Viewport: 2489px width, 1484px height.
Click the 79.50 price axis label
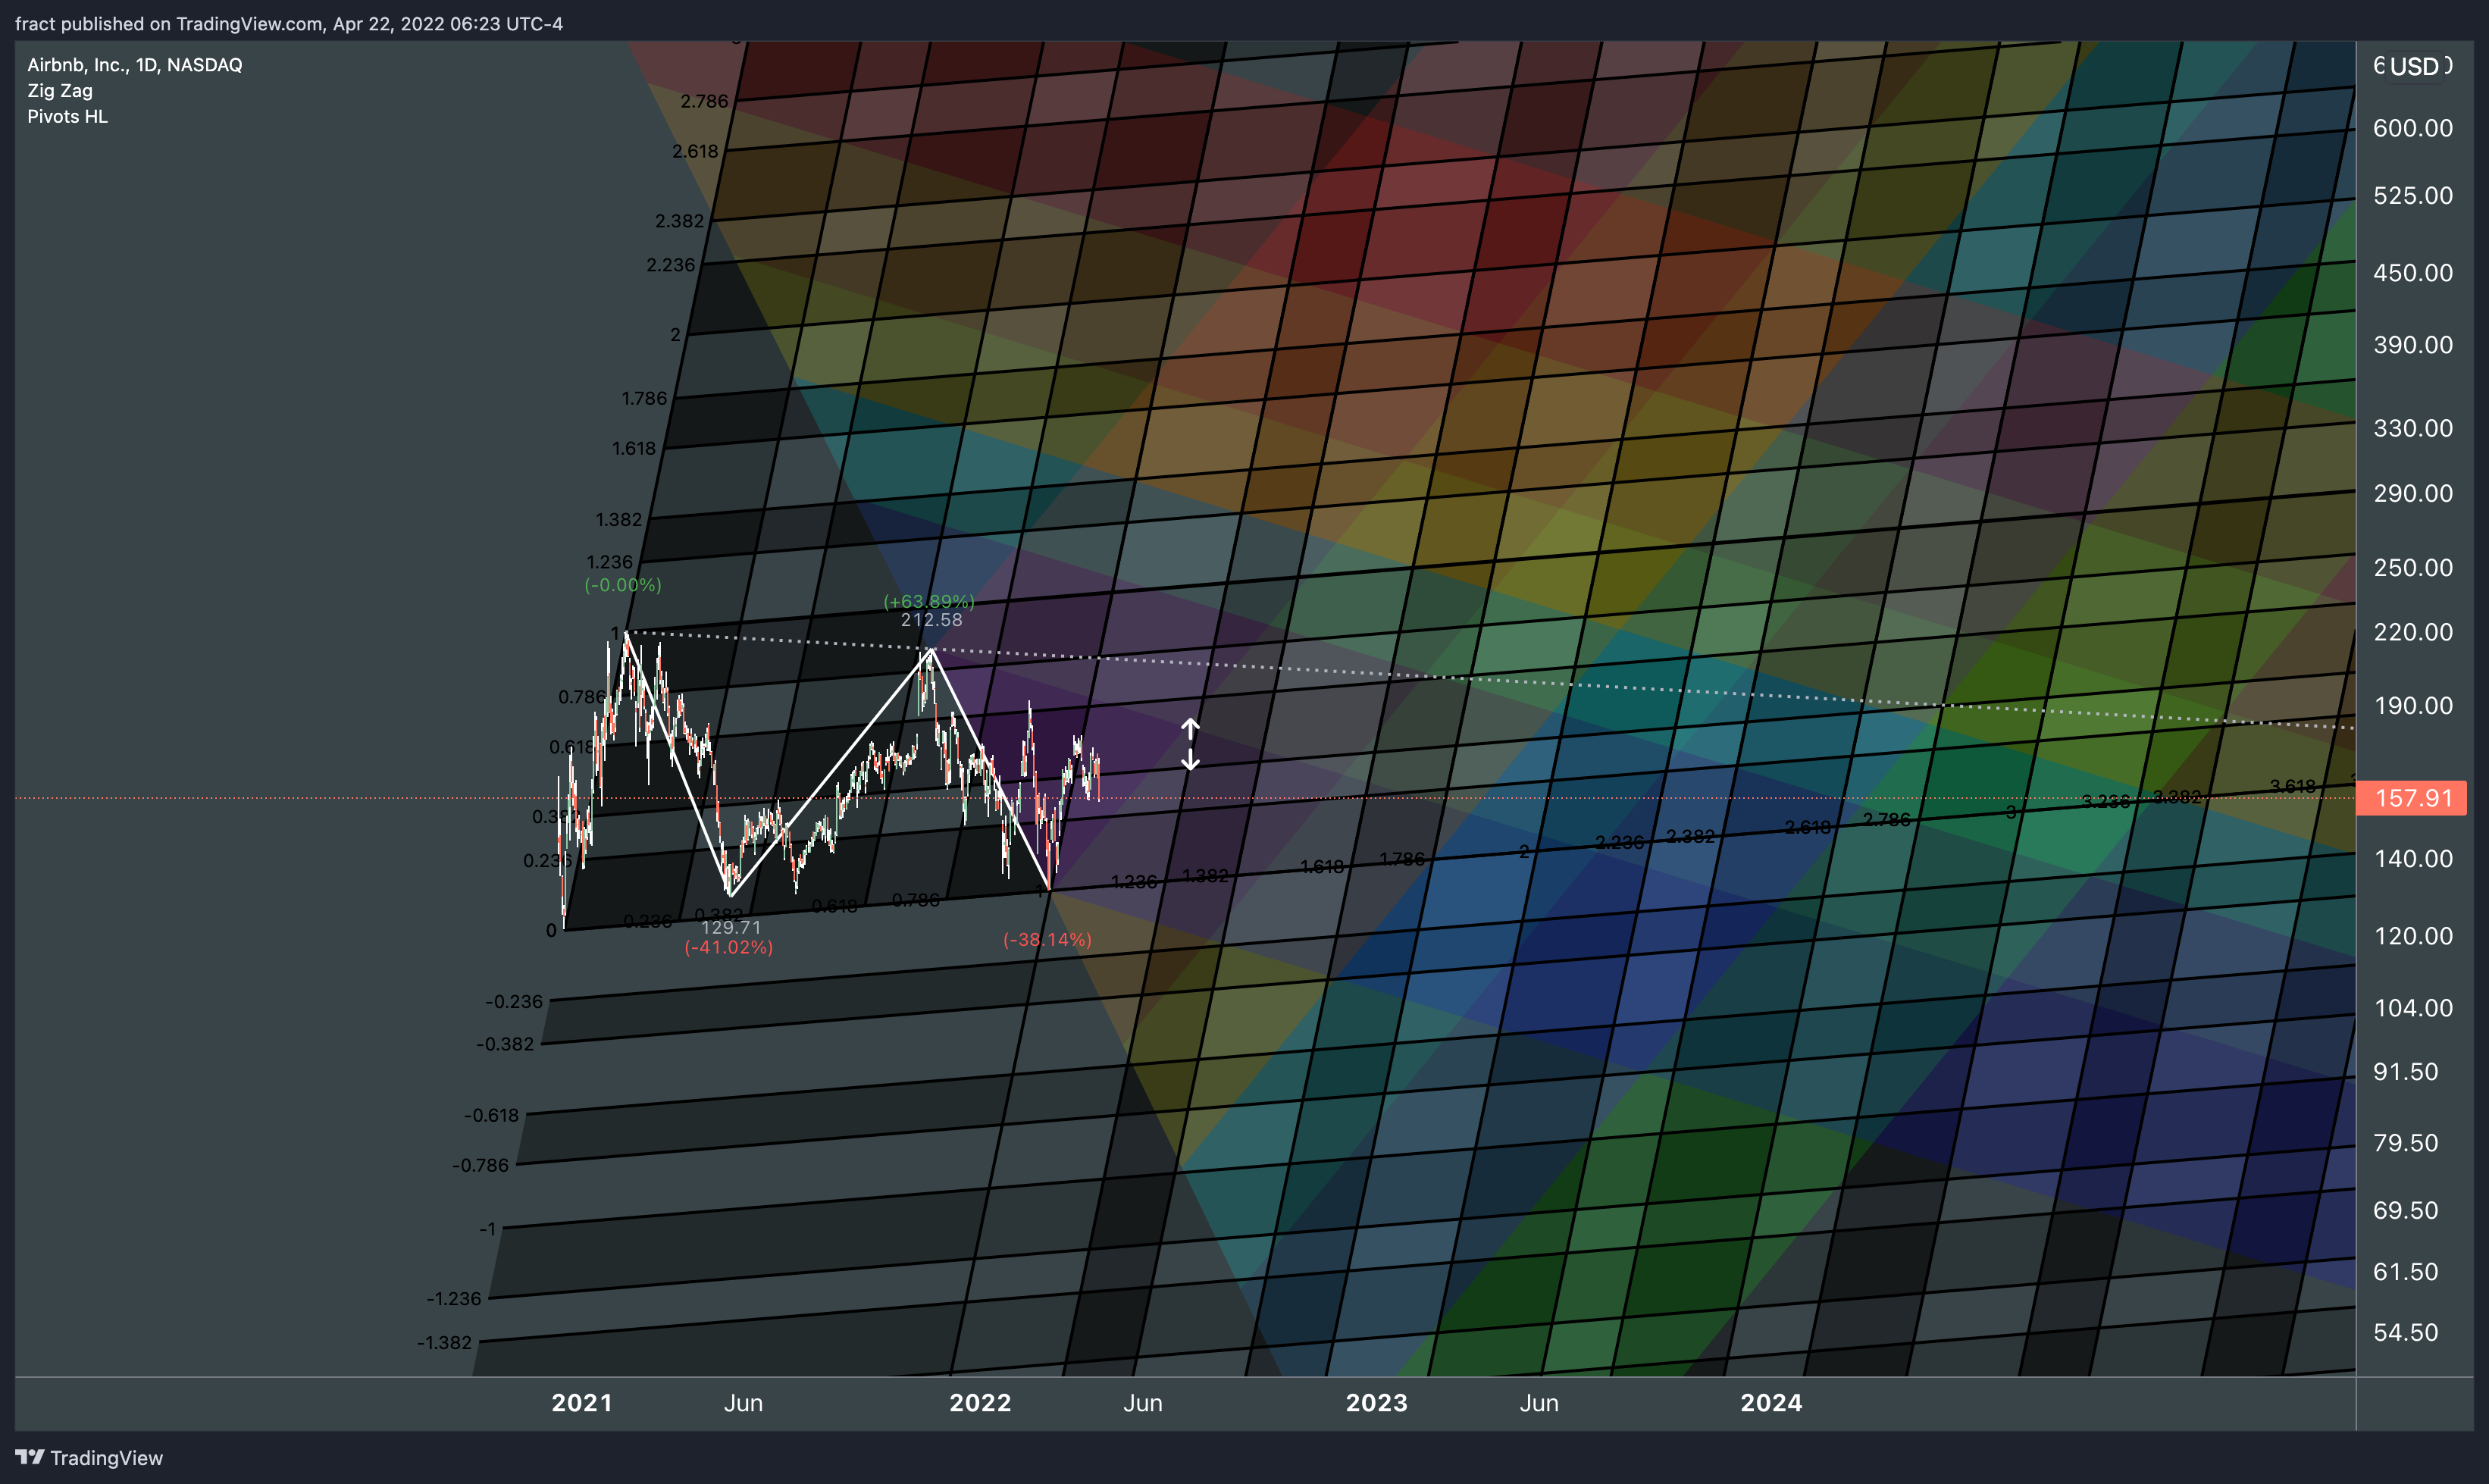2405,1143
